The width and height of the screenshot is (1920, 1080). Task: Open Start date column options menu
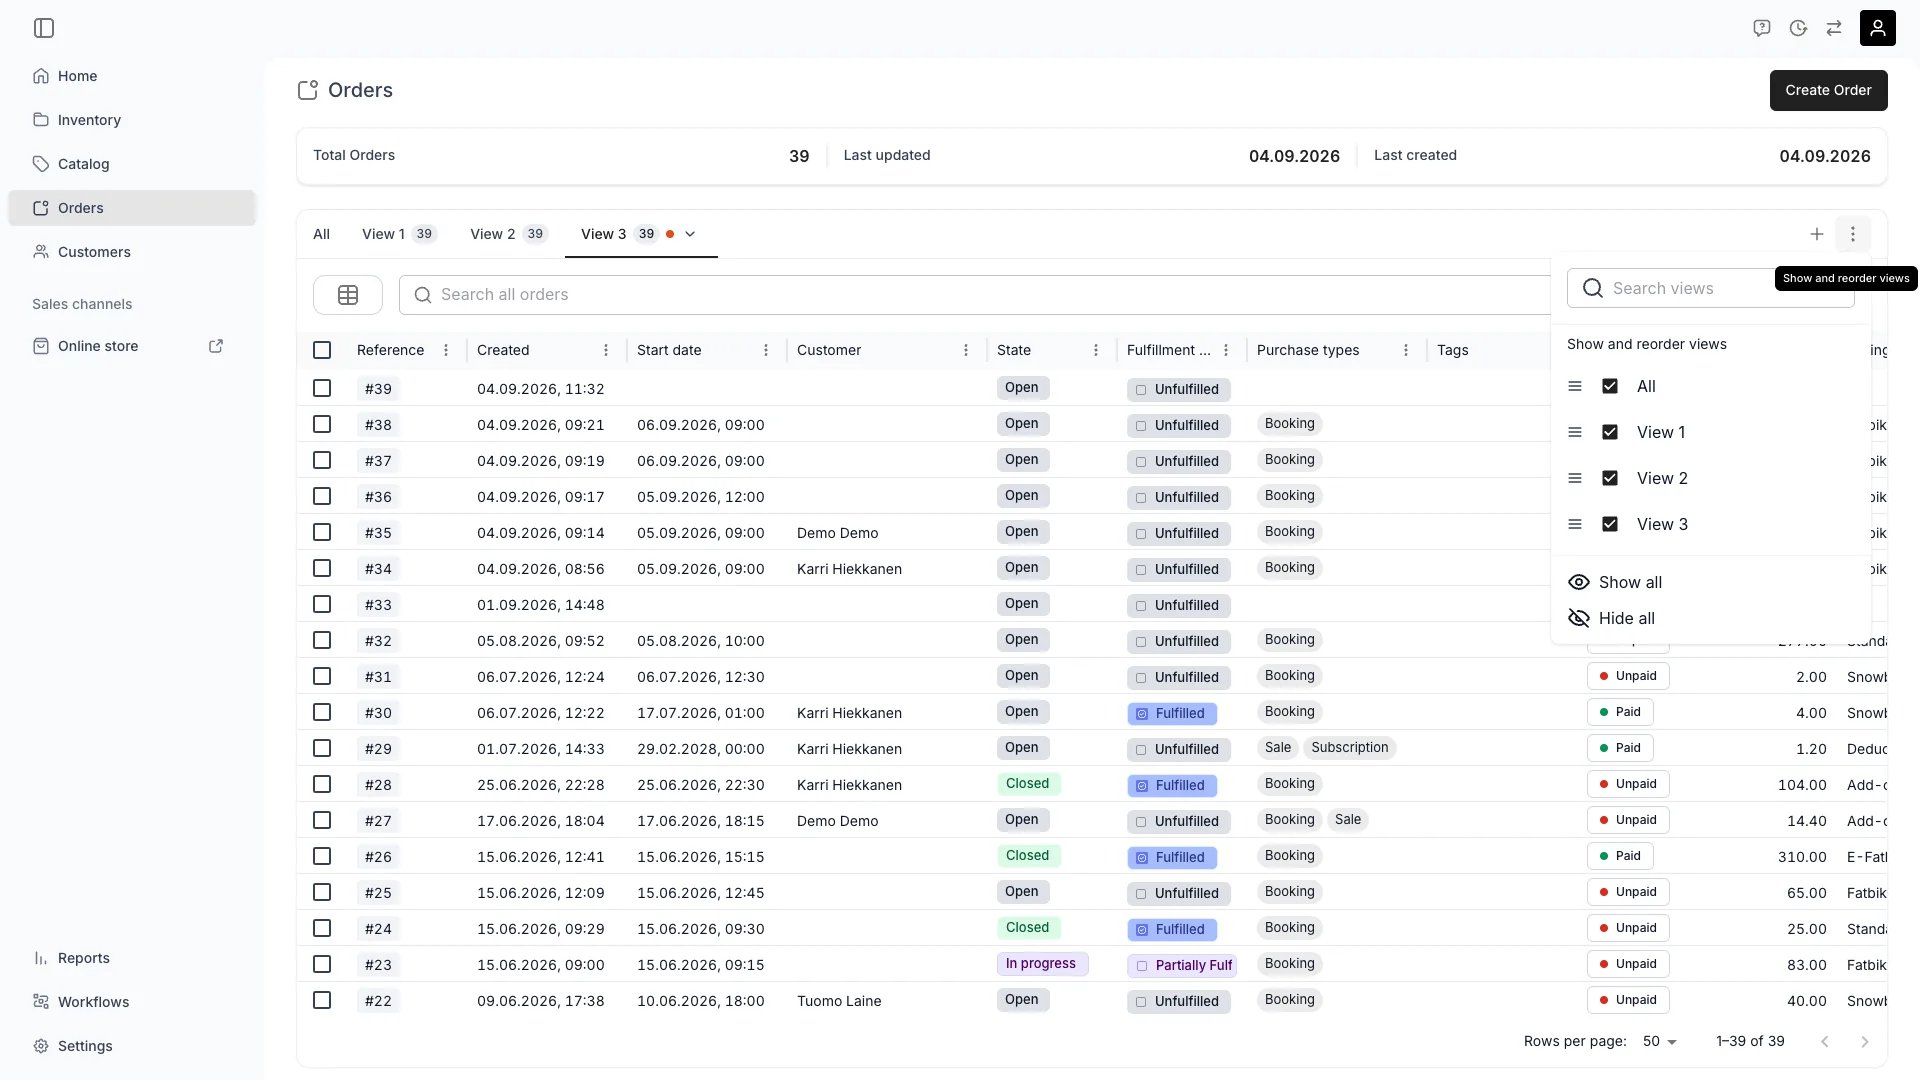tap(766, 350)
